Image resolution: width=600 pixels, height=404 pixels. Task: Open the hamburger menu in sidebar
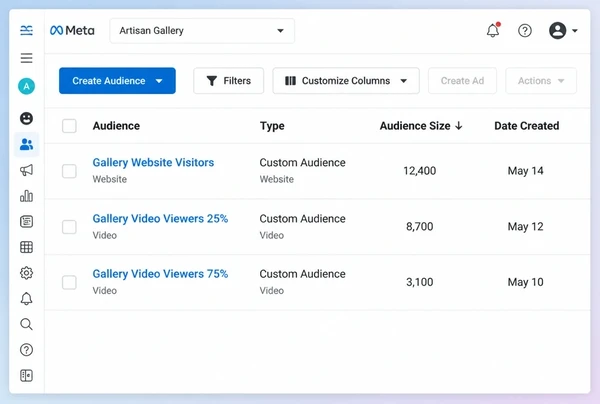26,58
